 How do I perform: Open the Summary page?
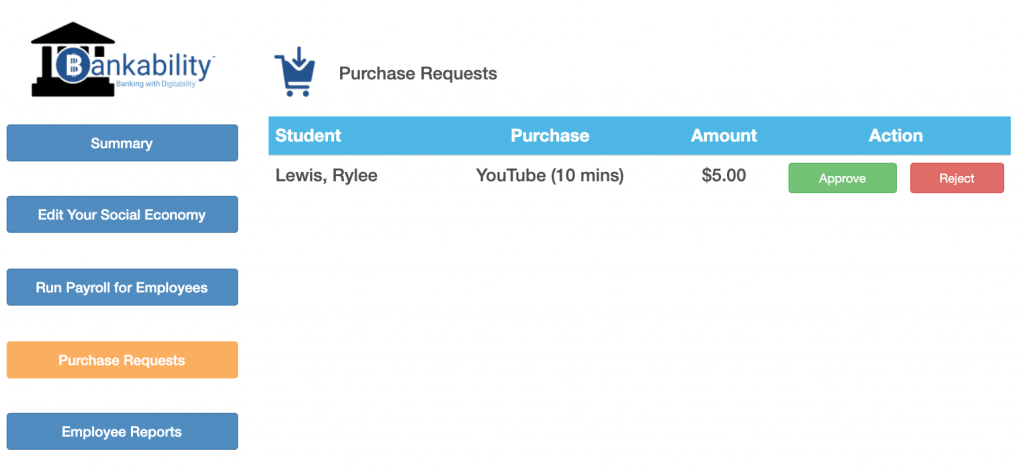(122, 143)
